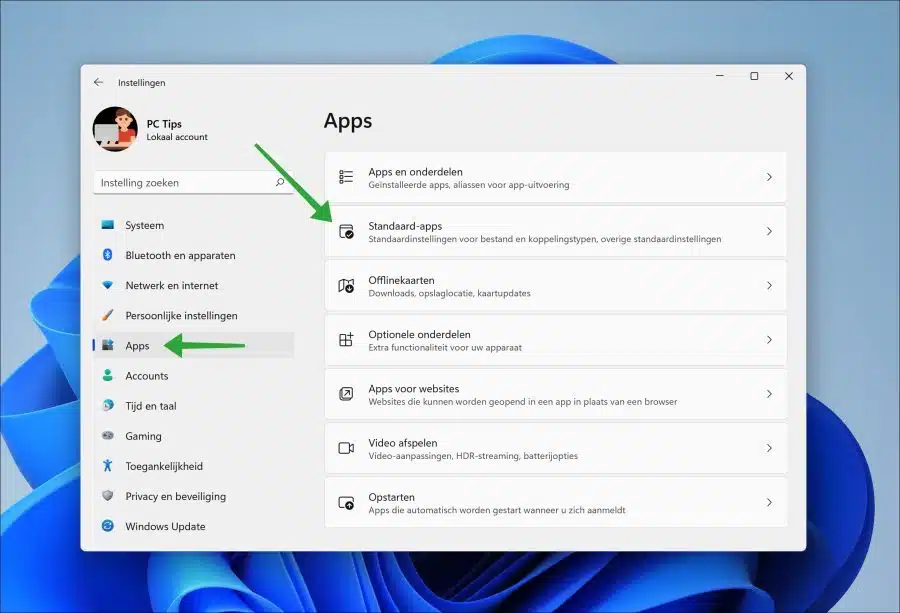The height and width of the screenshot is (613, 900).
Task: Expand Opstarten chevron
Action: click(x=769, y=502)
